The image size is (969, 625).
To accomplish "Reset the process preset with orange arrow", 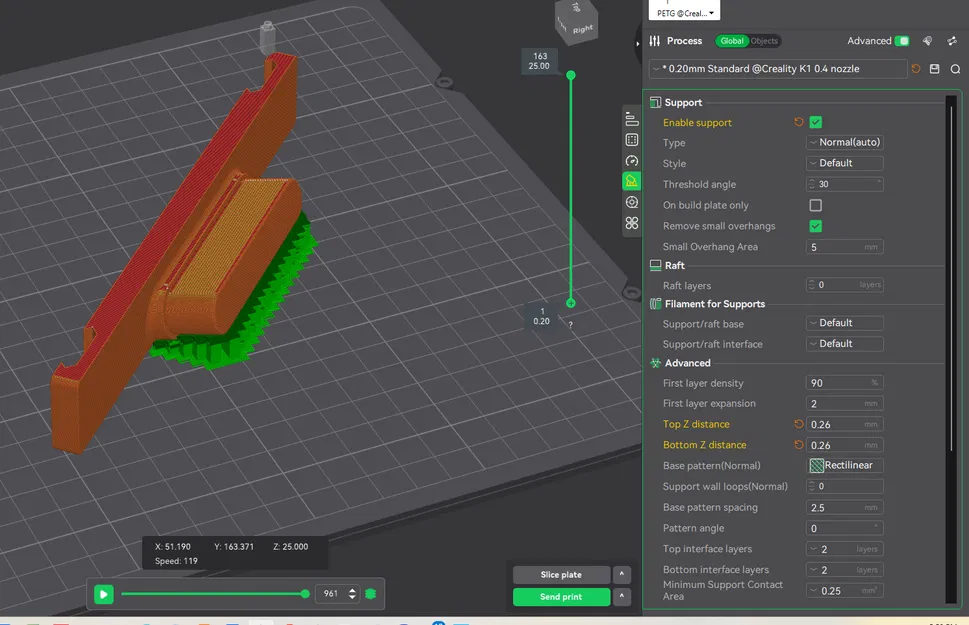I will 916,69.
